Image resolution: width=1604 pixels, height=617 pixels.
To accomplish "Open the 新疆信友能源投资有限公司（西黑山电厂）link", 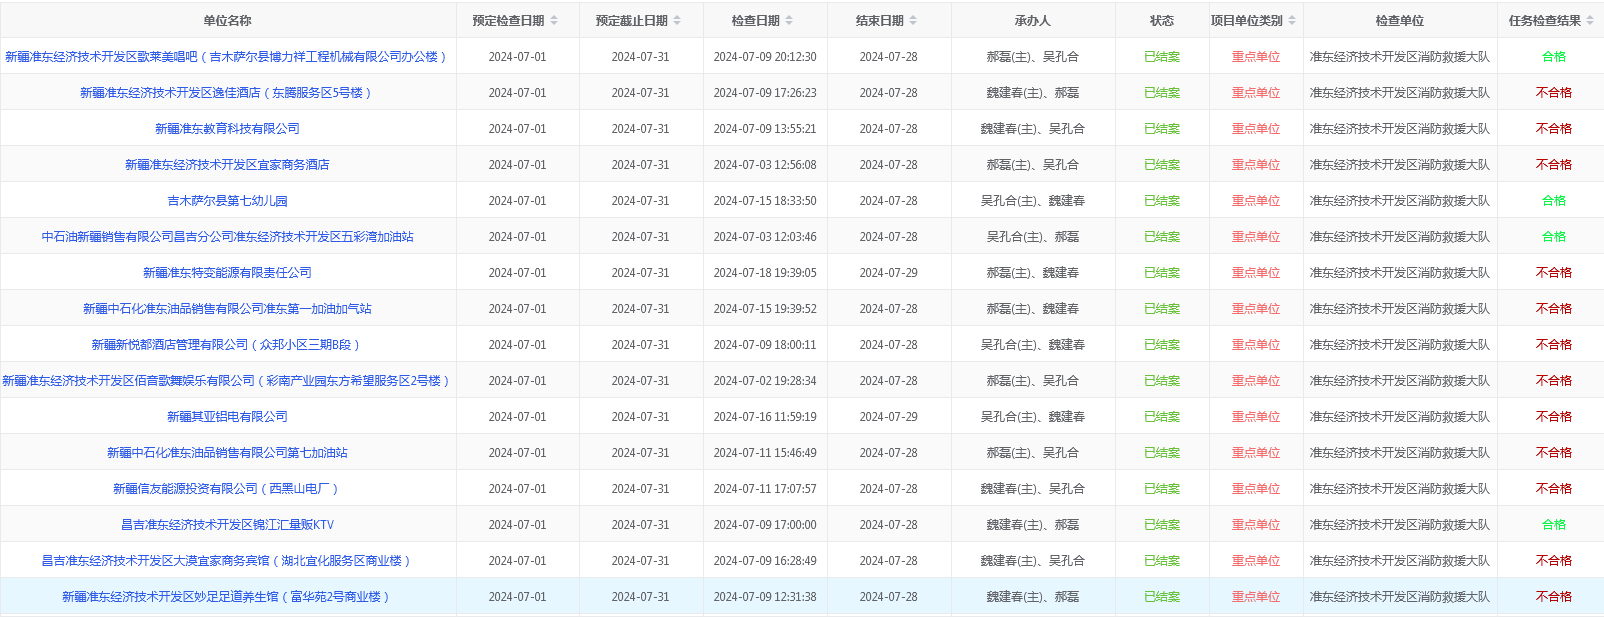I will (x=227, y=489).
